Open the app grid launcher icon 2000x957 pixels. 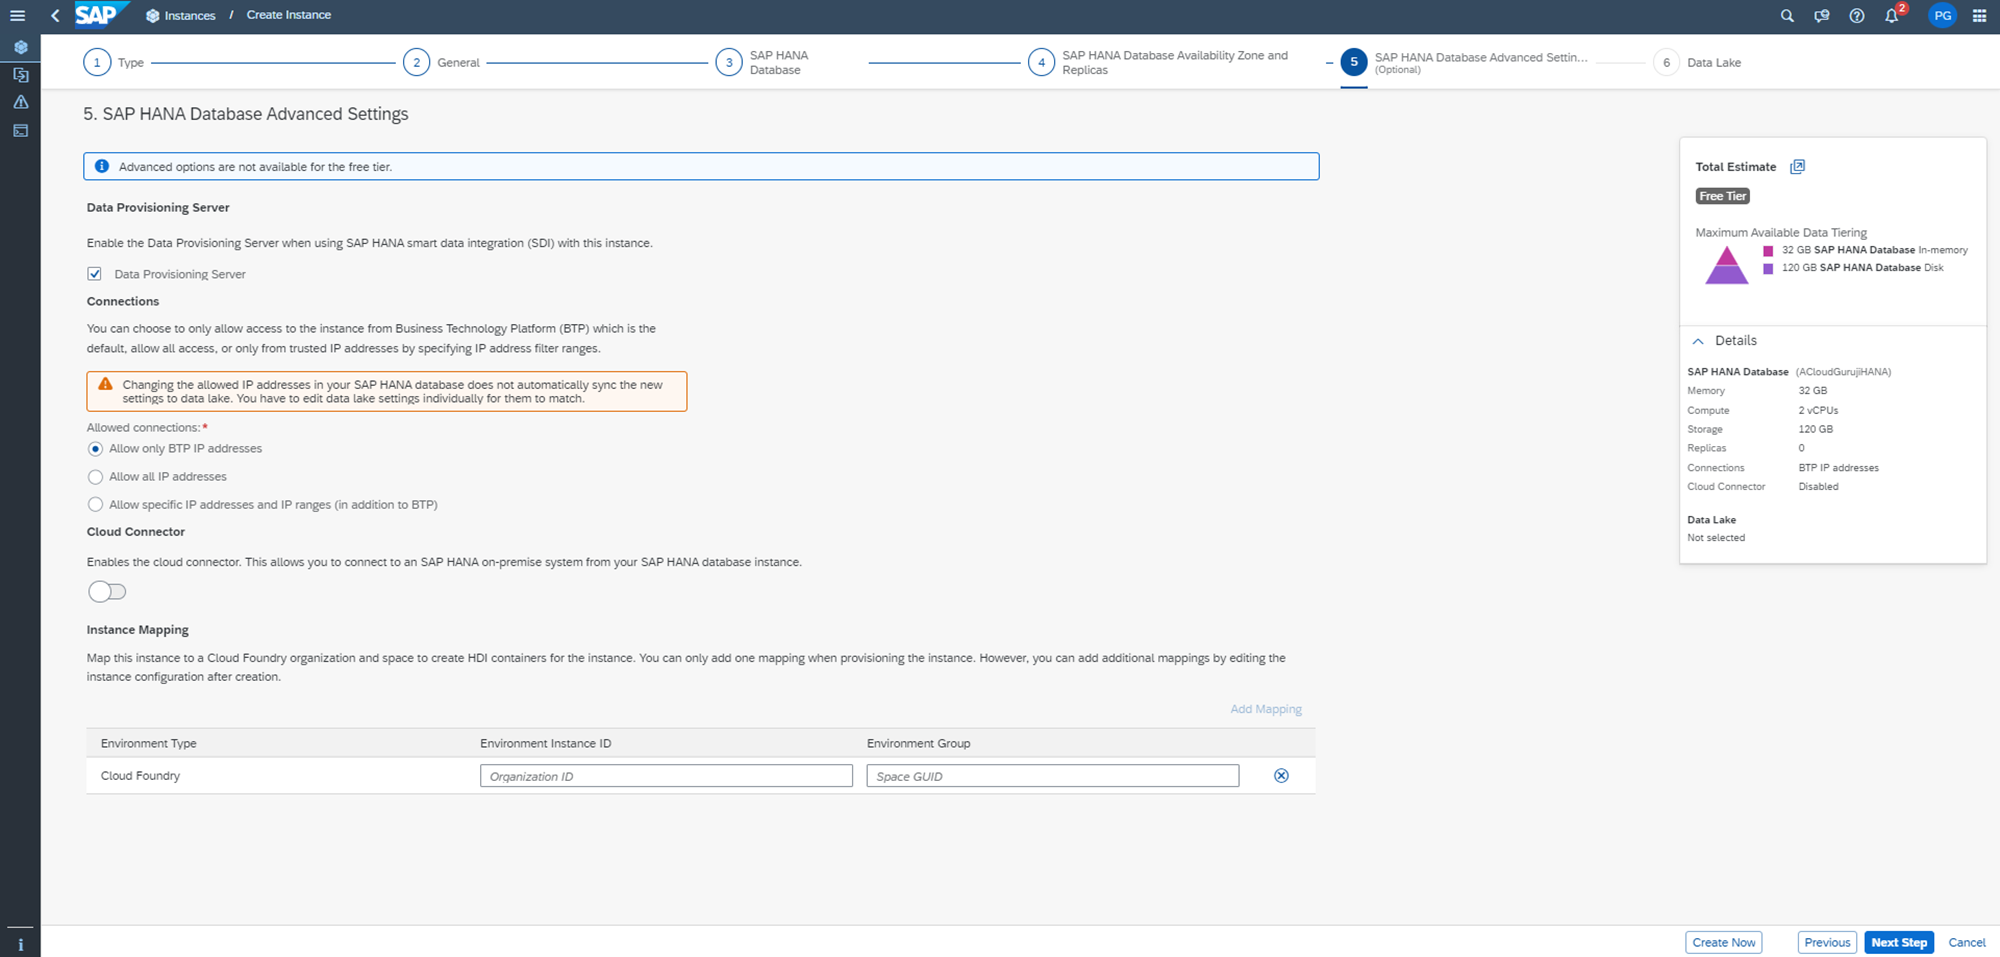(x=1979, y=16)
